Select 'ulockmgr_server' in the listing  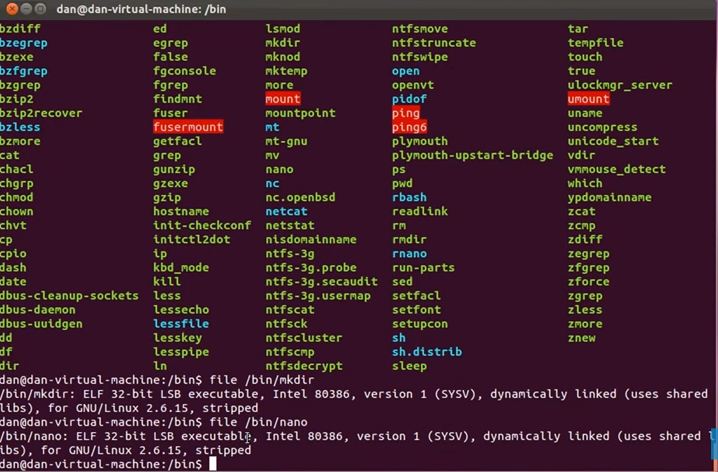pos(620,85)
